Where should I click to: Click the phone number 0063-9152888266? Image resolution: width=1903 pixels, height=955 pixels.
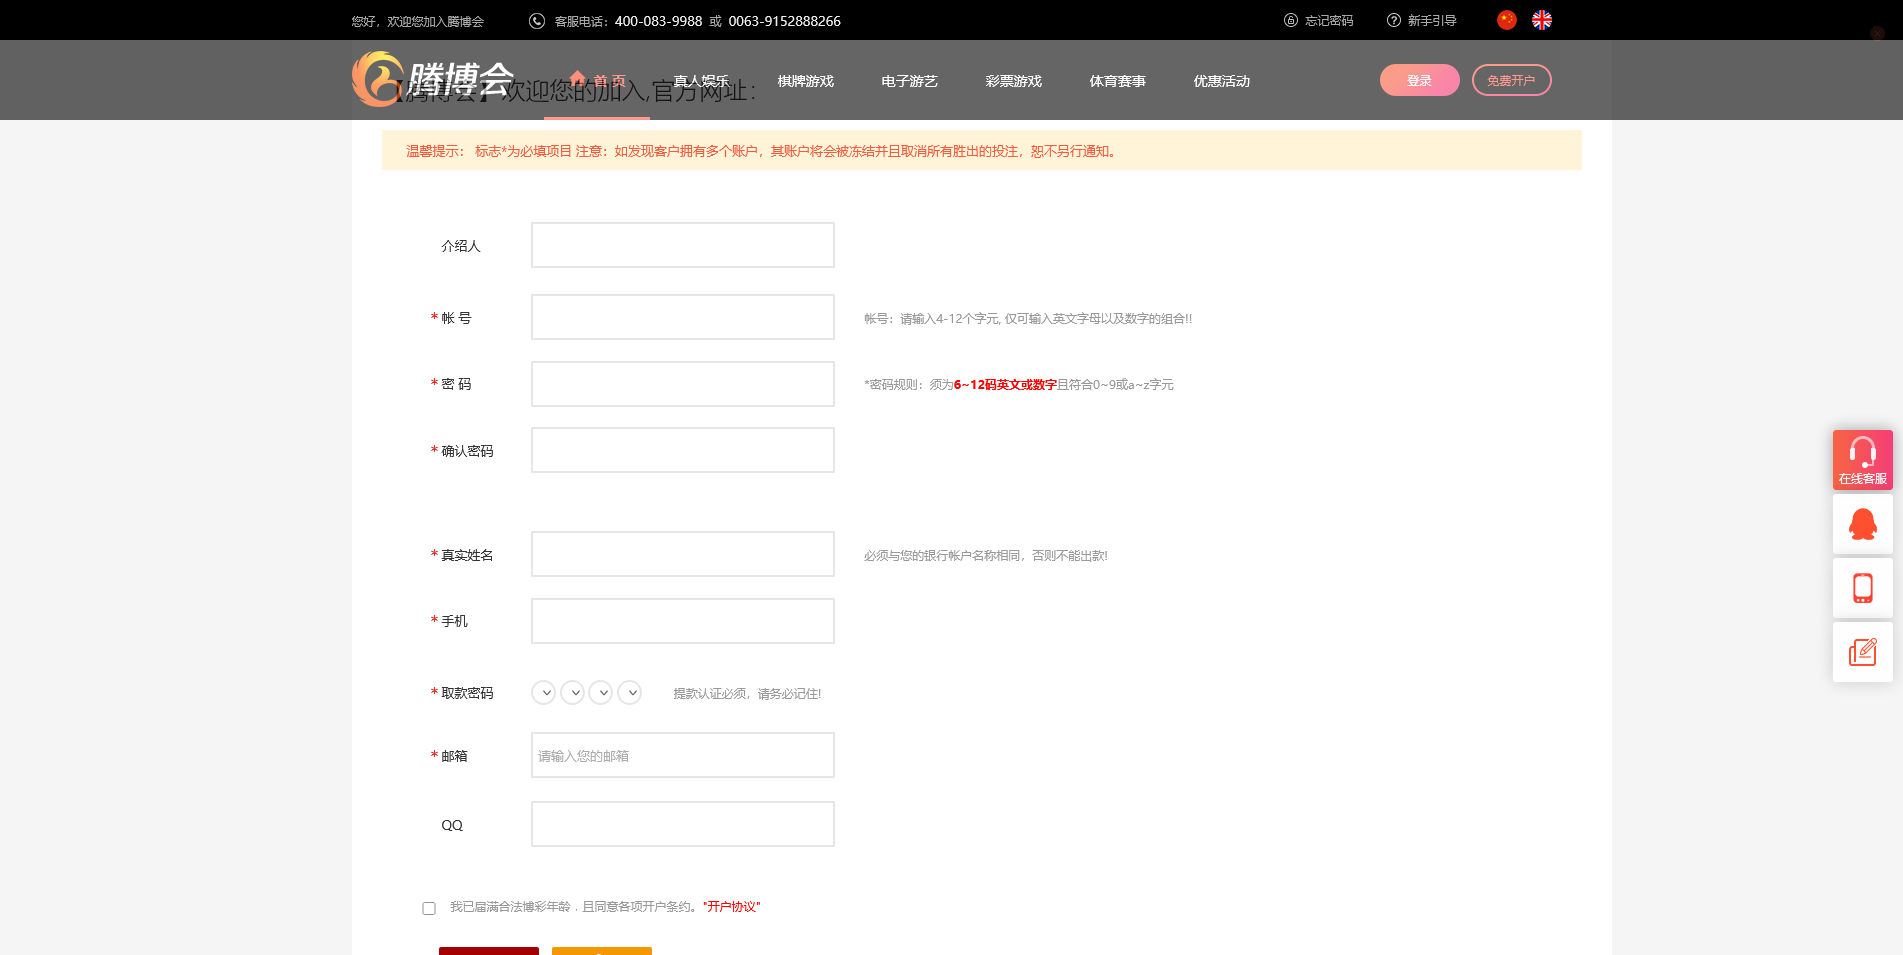785,21
